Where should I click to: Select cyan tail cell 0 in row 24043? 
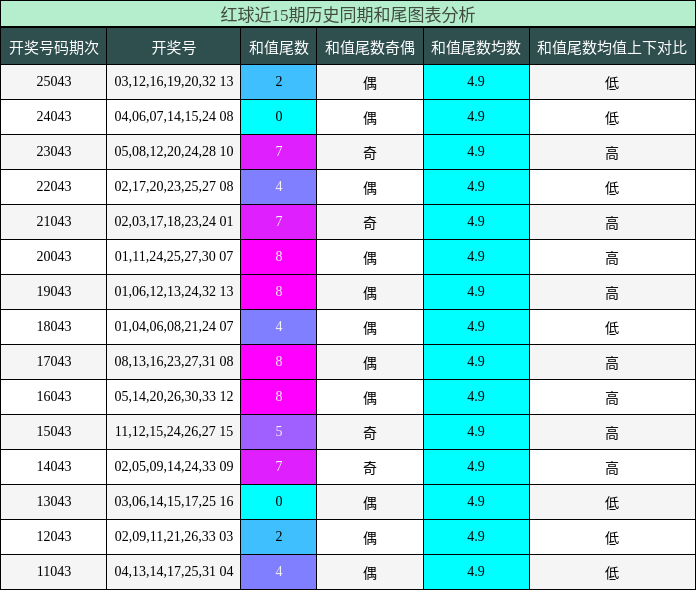278,117
